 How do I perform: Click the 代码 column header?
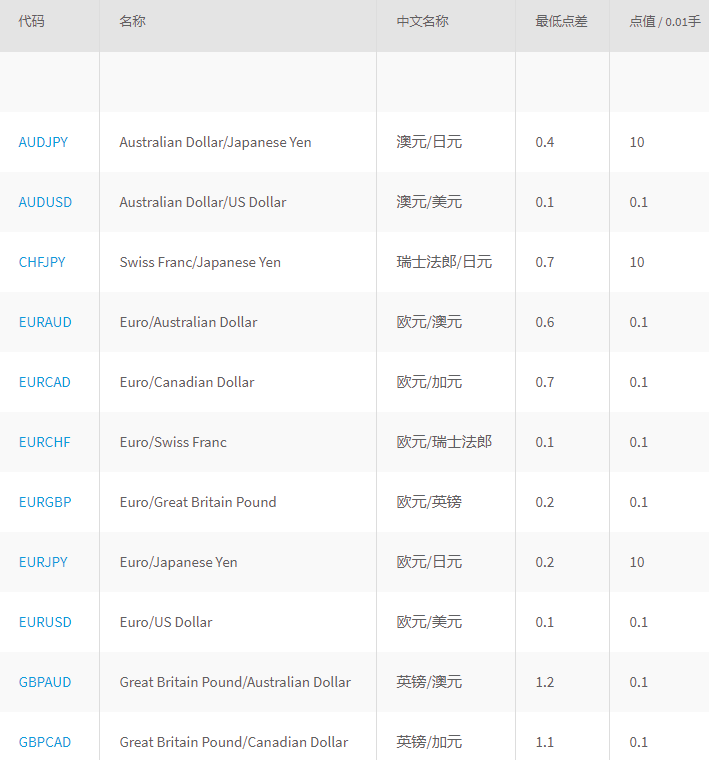[32, 21]
